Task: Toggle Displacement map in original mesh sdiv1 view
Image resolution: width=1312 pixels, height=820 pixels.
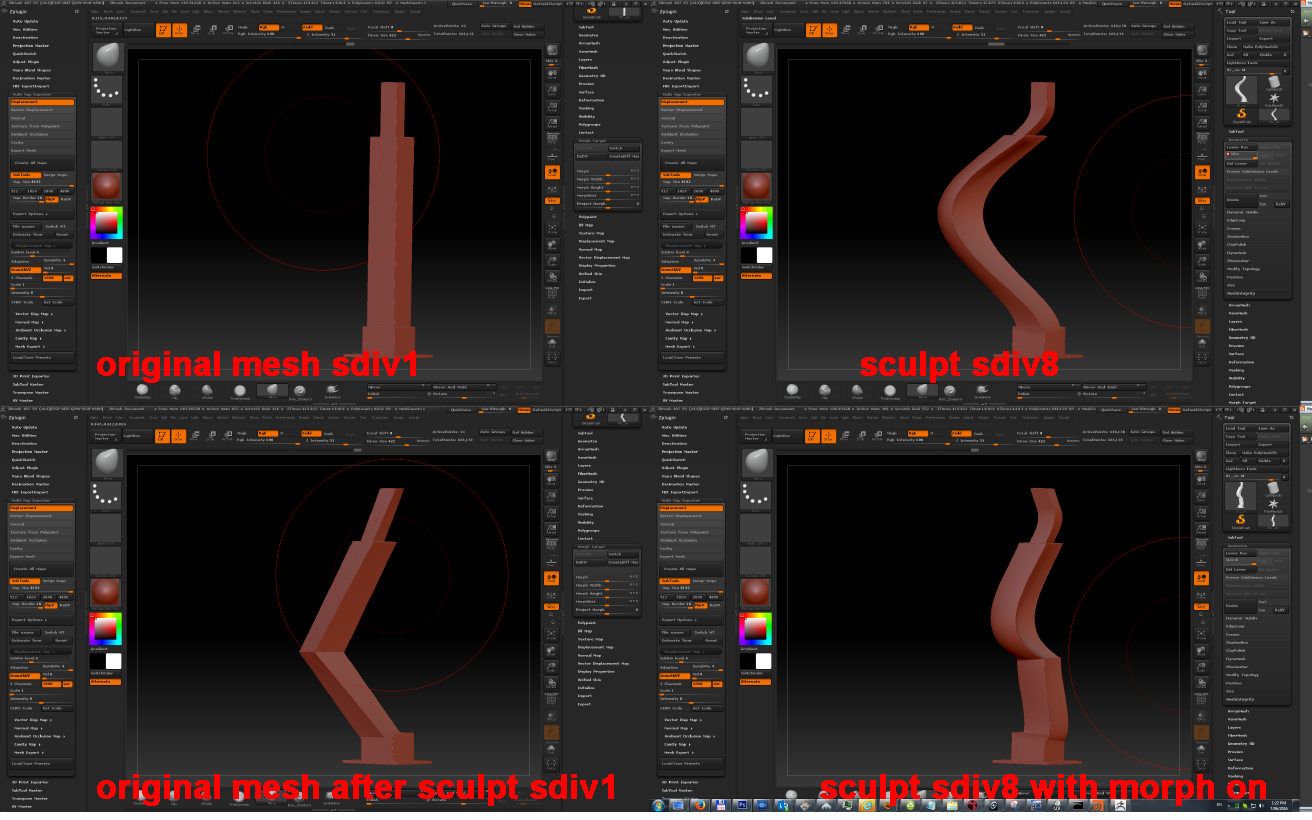Action: tap(42, 102)
